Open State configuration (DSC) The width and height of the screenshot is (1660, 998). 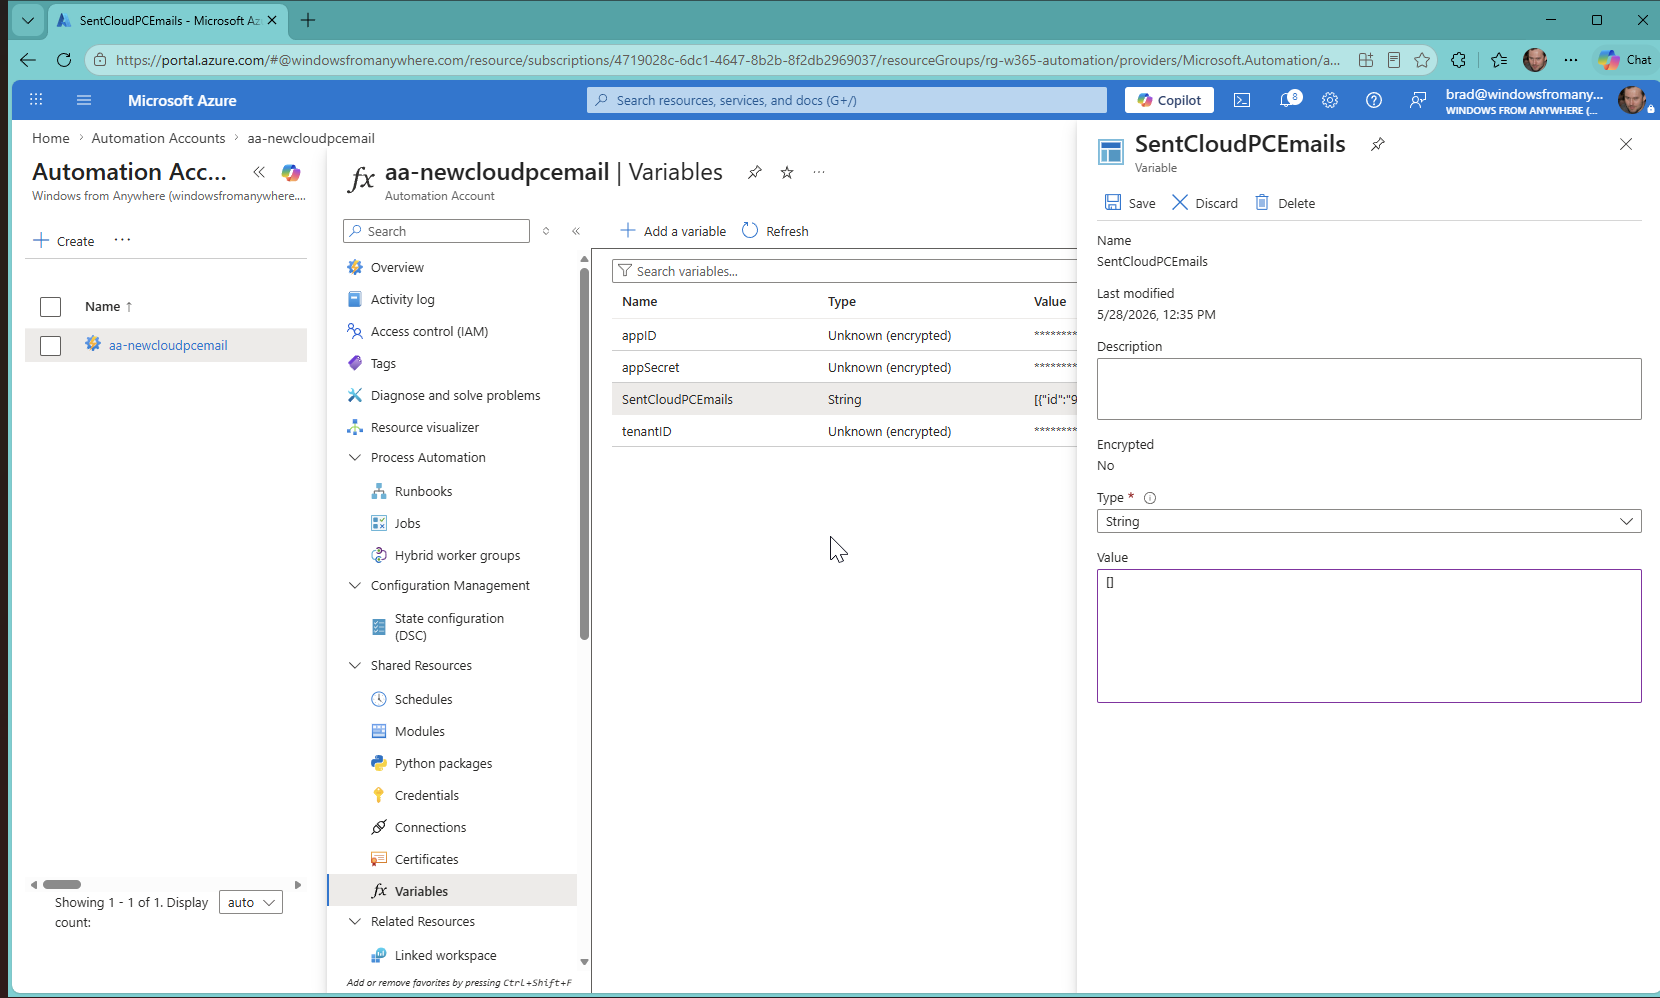(x=449, y=627)
